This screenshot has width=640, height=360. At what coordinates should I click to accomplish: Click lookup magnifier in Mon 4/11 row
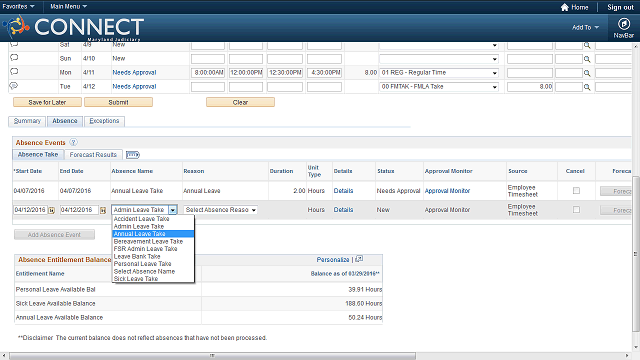(587, 73)
